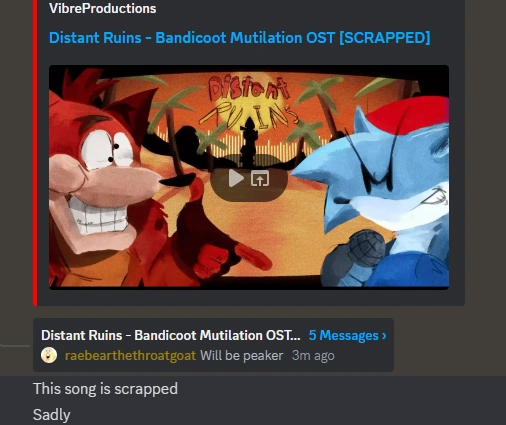The width and height of the screenshot is (506, 425).
Task: Expand the thread via the chevron arrow
Action: [x=384, y=335]
